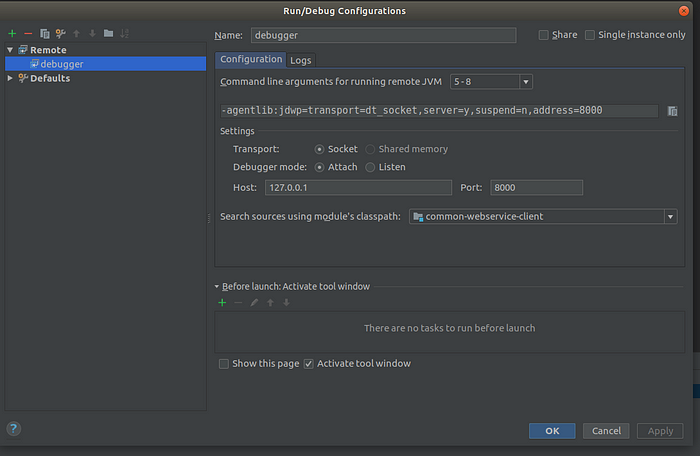Open JVM version 5-8 dropdown
The width and height of the screenshot is (700, 456).
491,82
